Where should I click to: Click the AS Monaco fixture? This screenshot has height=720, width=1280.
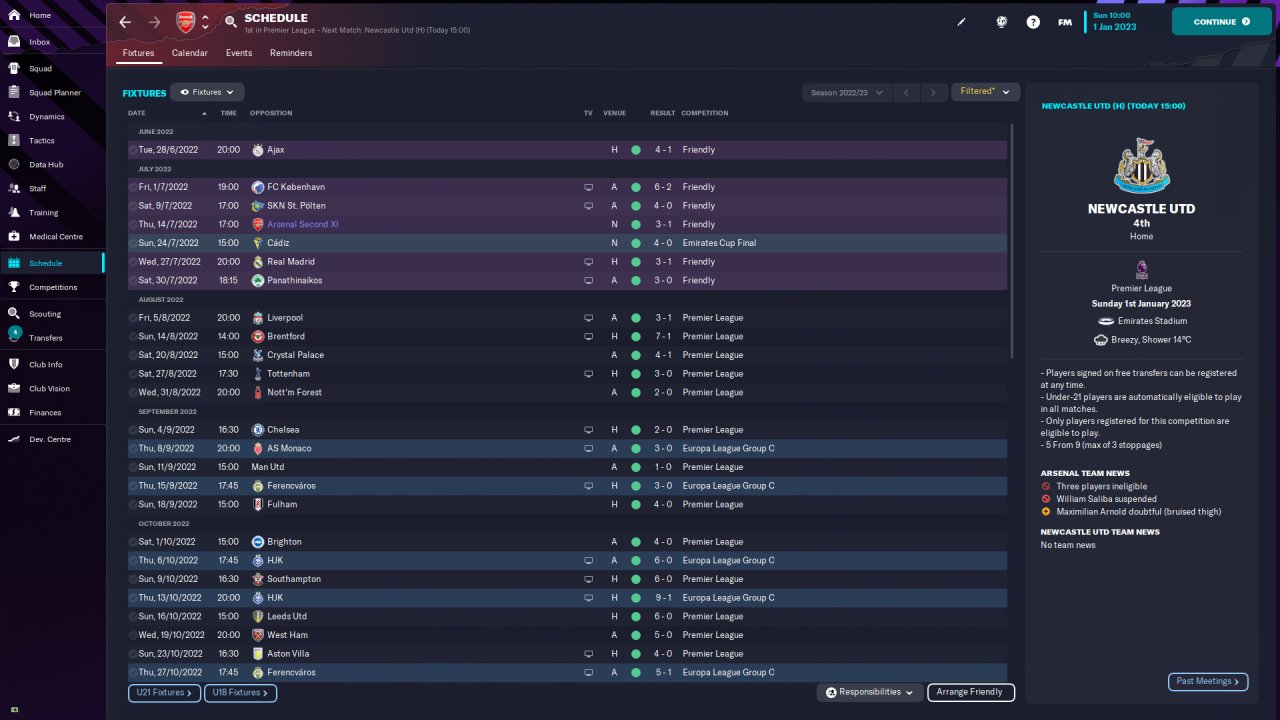pos(567,448)
